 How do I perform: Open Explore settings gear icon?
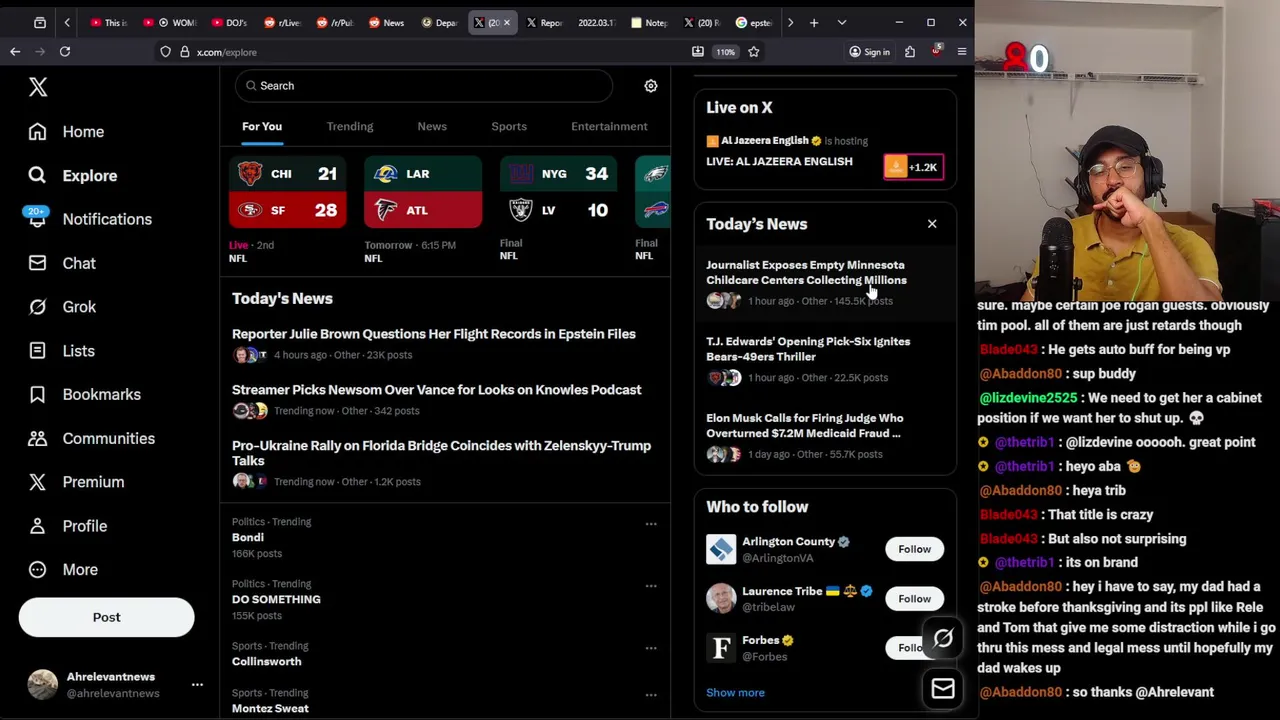click(651, 86)
